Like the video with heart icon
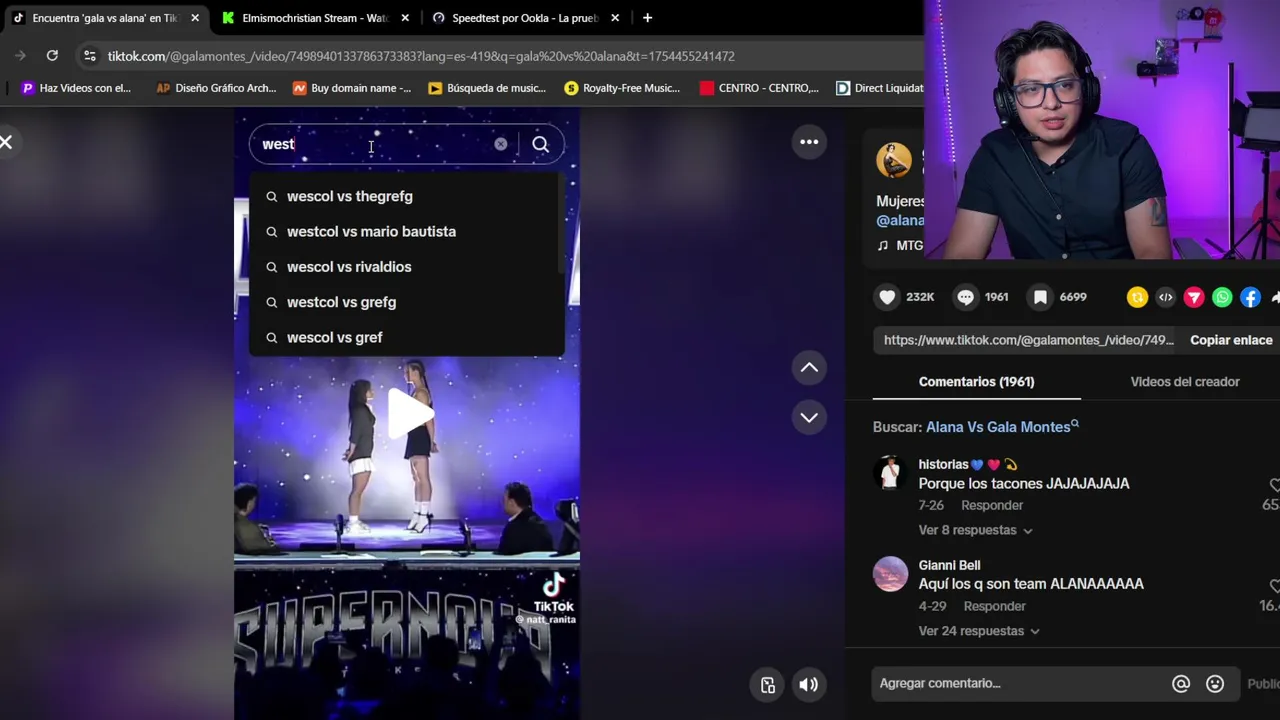Image resolution: width=1280 pixels, height=720 pixels. (x=887, y=297)
